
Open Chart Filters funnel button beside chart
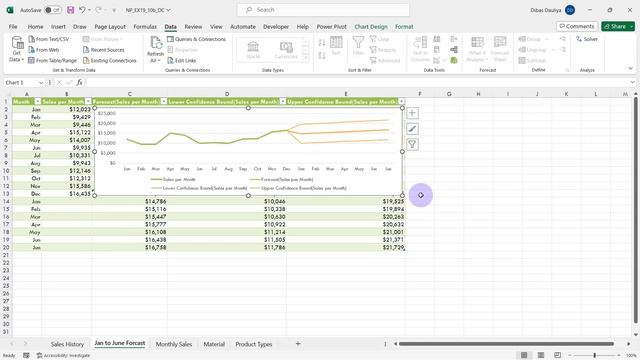pos(412,144)
